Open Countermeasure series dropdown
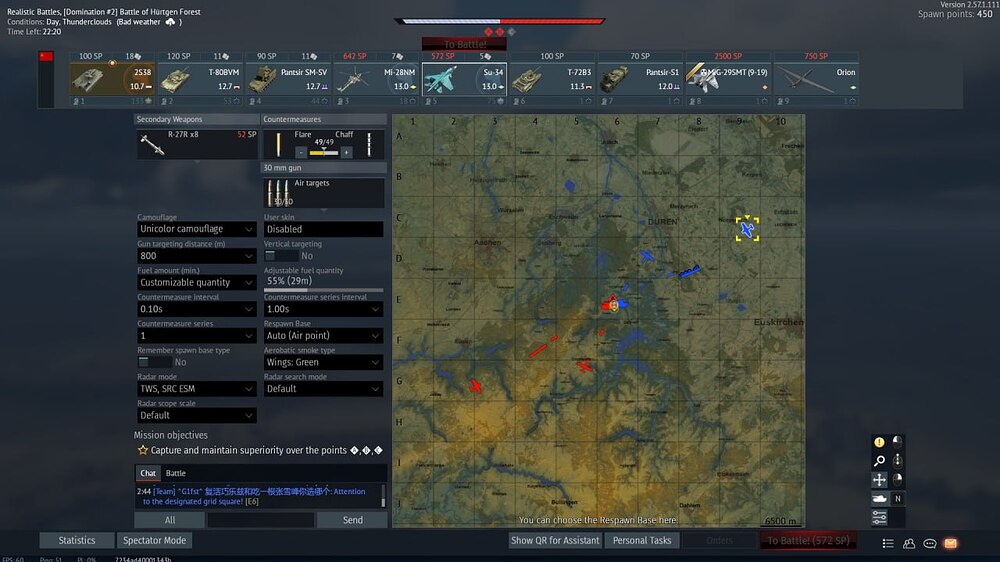The image size is (1000, 562). pos(196,336)
